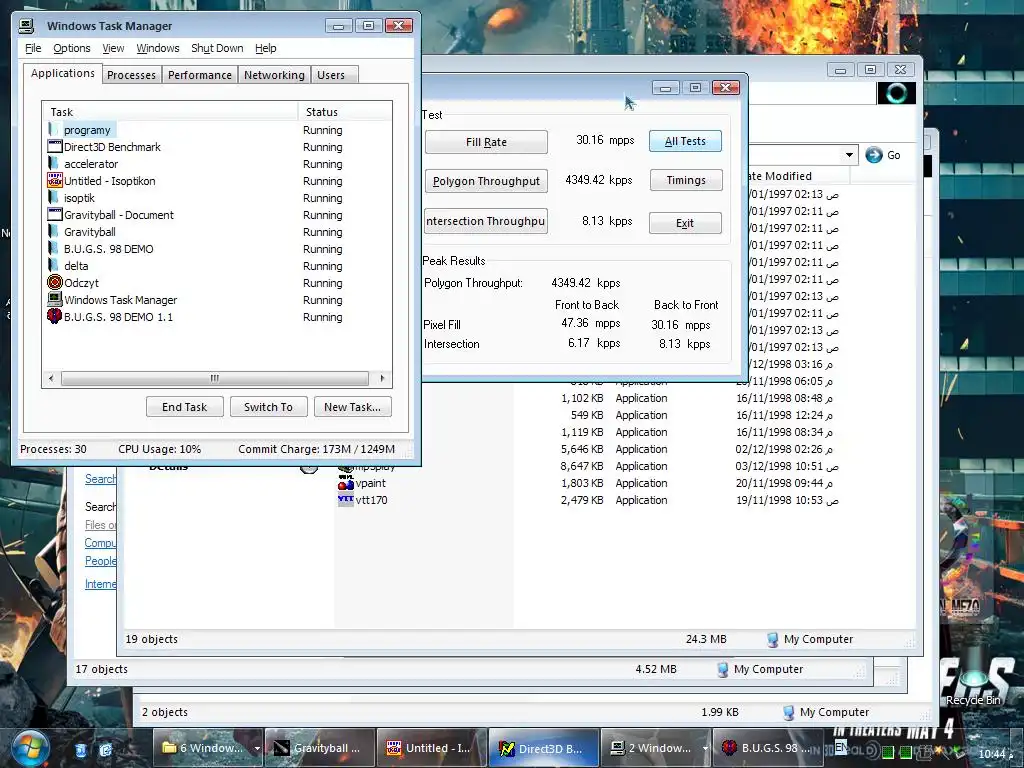The width and height of the screenshot is (1024, 768).
Task: Click the vpaint application icon in Explorer
Action: (x=345, y=483)
